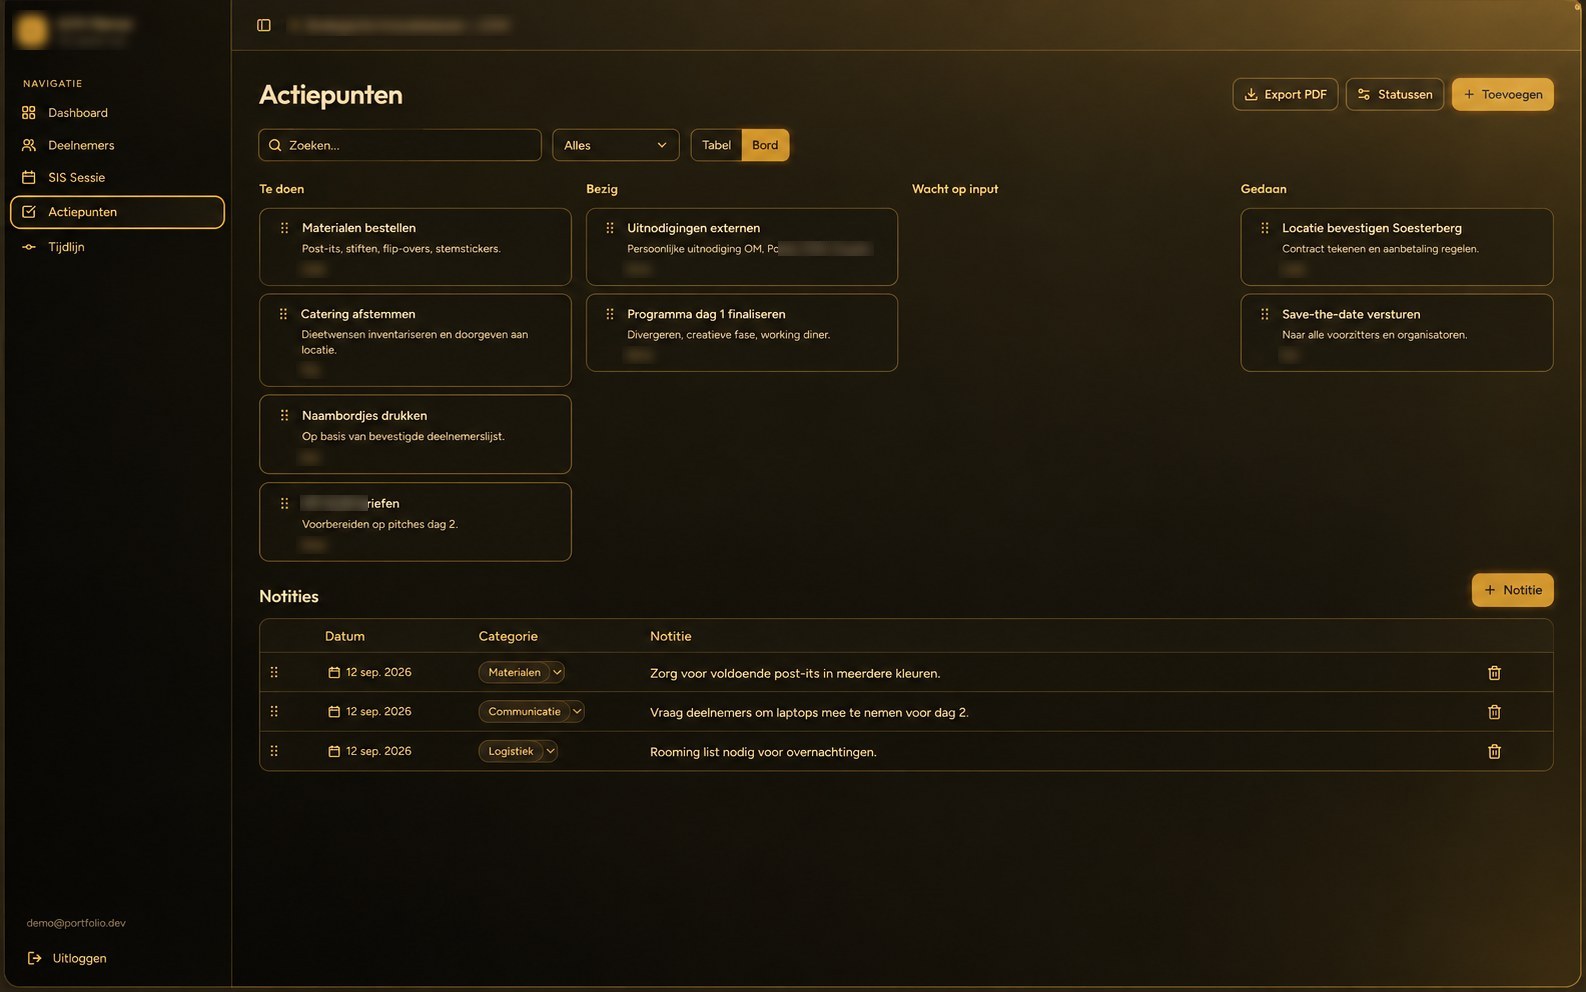Click drag handle of Logistiek note row
Image resolution: width=1586 pixels, height=992 pixels.
(274, 751)
